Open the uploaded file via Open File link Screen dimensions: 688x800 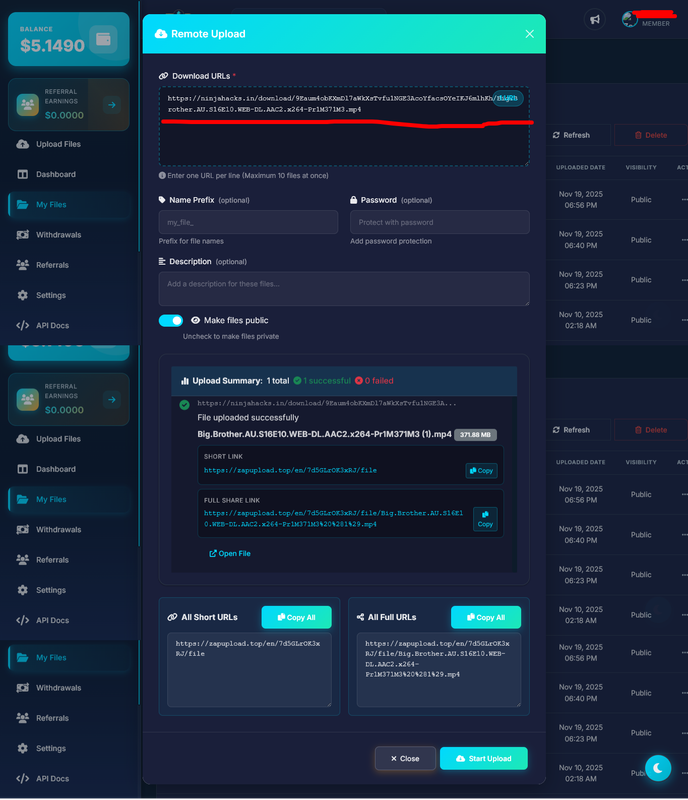[230, 554]
